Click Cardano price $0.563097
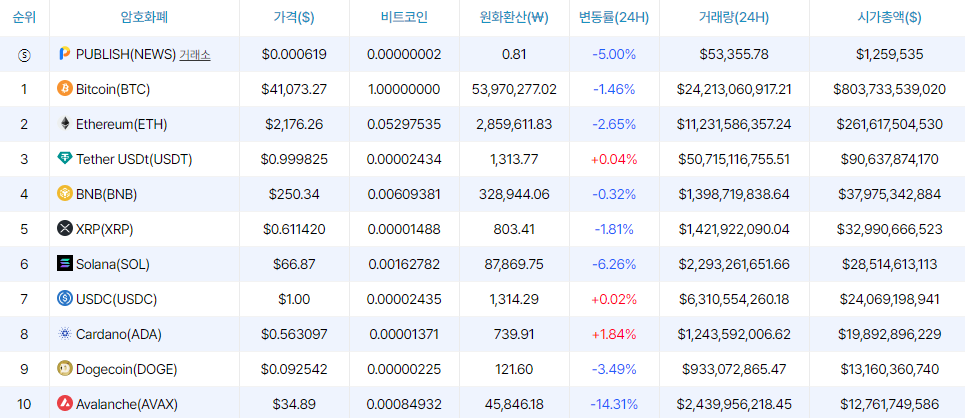The height and width of the screenshot is (418, 965). tap(294, 334)
